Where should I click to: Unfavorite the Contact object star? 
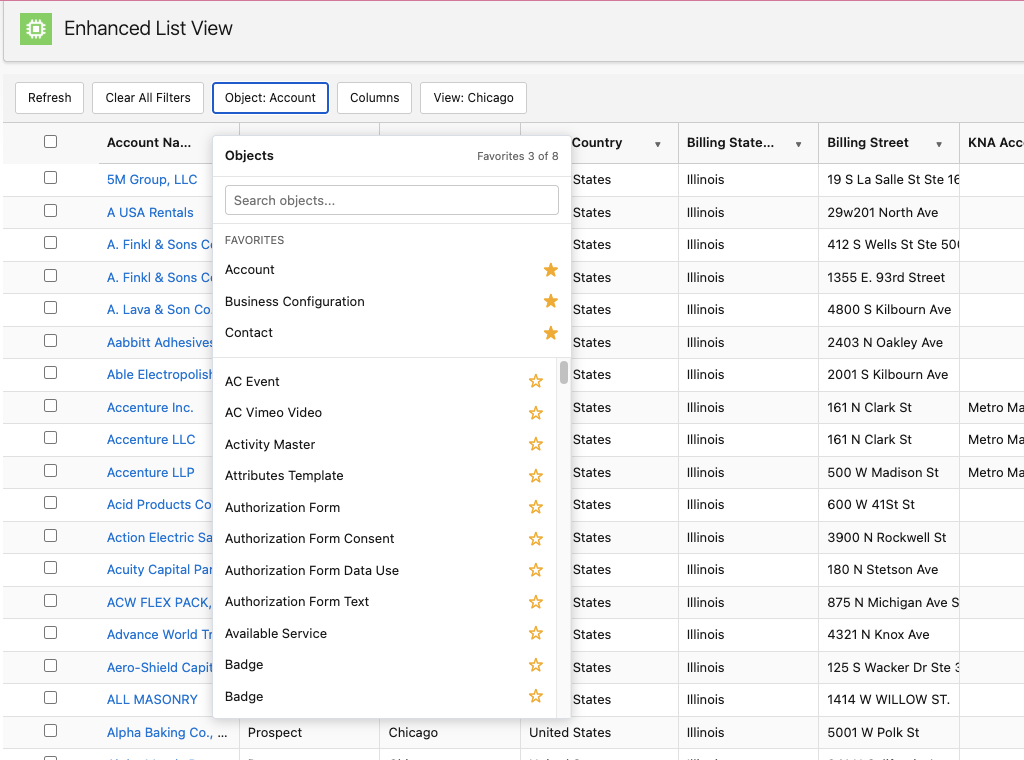pos(550,332)
